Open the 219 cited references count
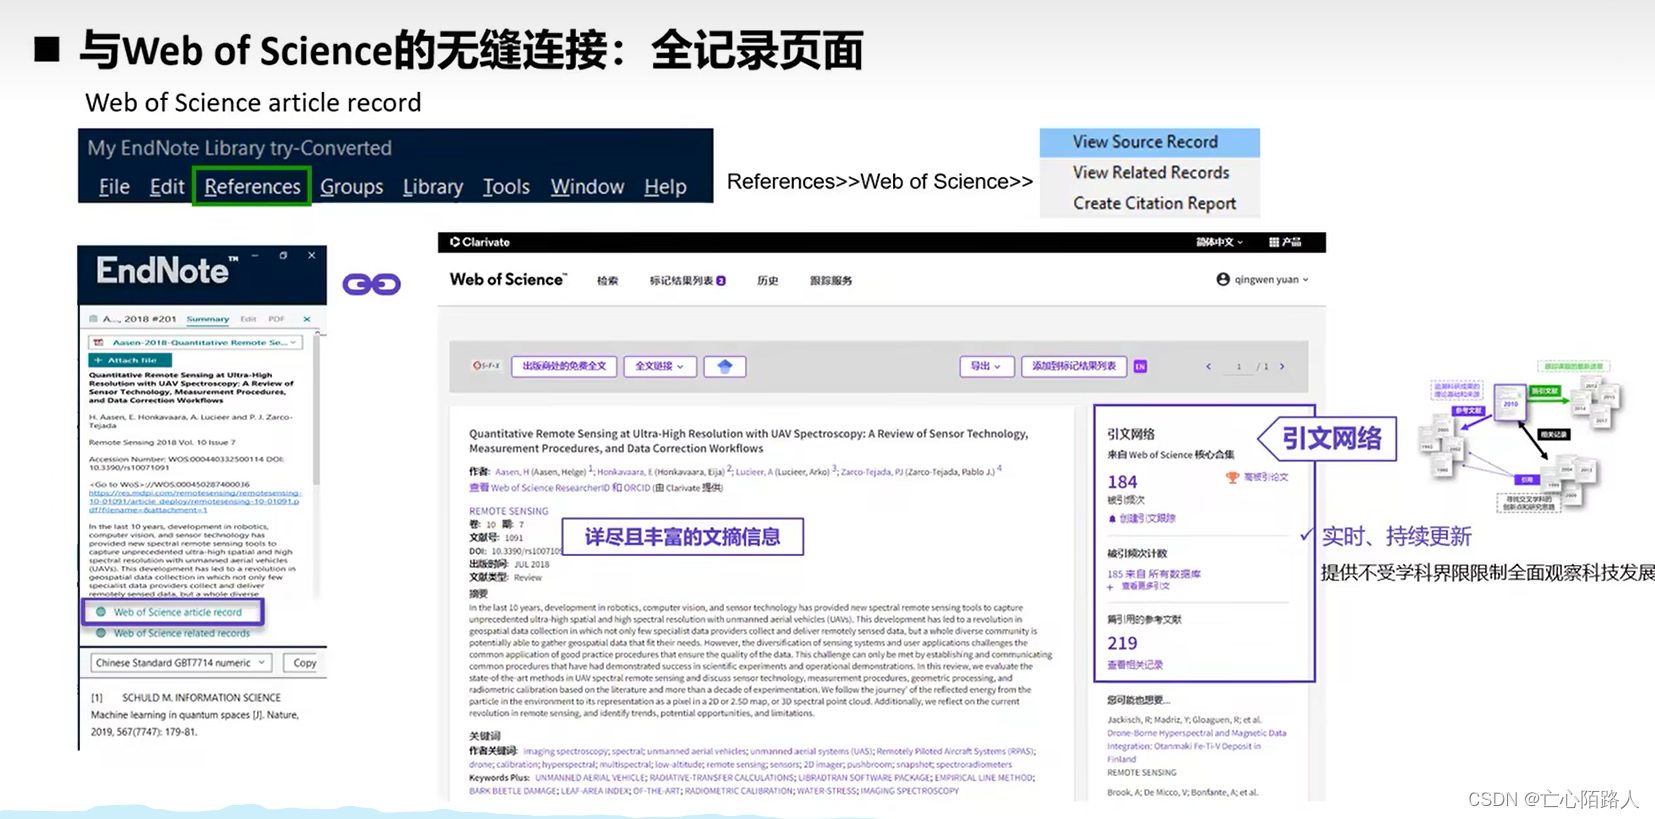1655x819 pixels. [1122, 643]
